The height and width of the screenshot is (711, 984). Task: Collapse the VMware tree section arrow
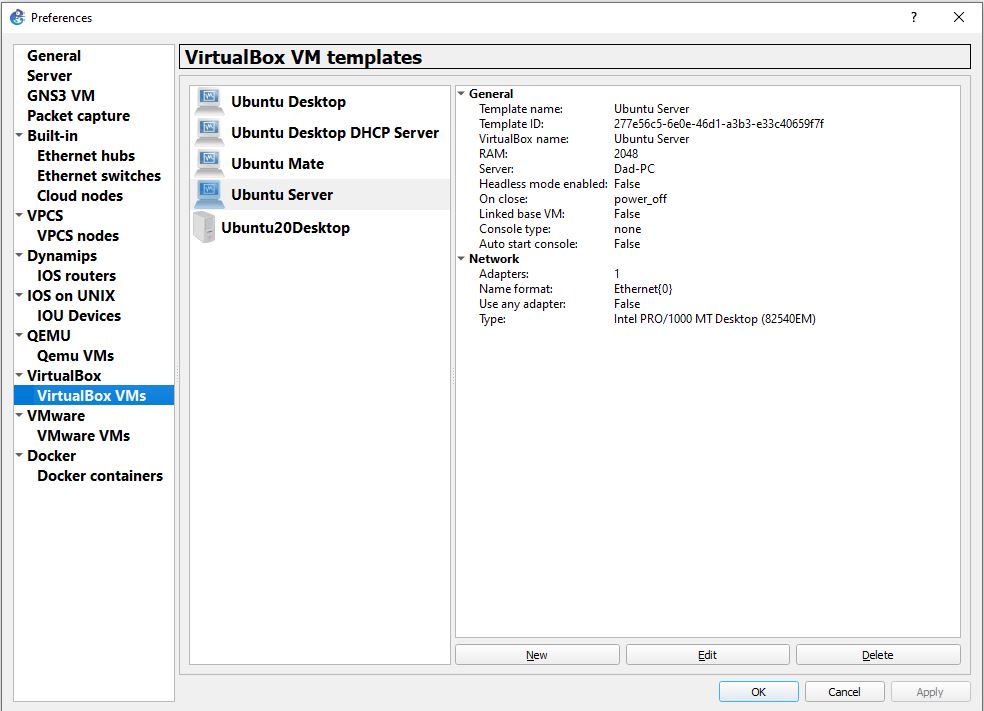click(x=19, y=415)
